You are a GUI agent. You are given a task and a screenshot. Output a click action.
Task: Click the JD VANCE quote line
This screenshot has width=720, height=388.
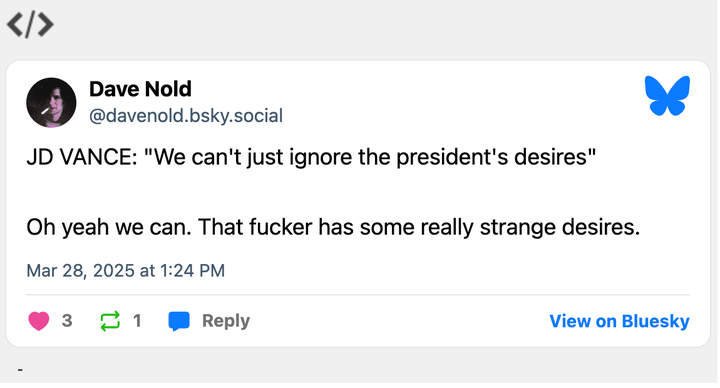(x=311, y=157)
